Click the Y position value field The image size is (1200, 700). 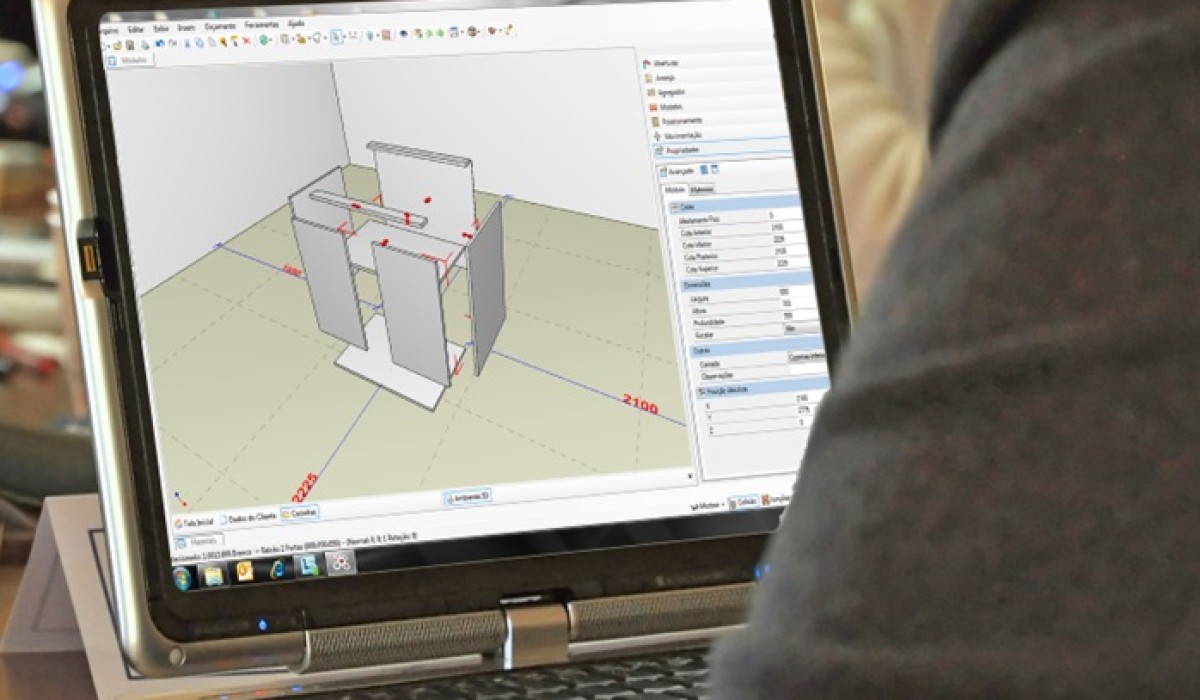point(808,410)
